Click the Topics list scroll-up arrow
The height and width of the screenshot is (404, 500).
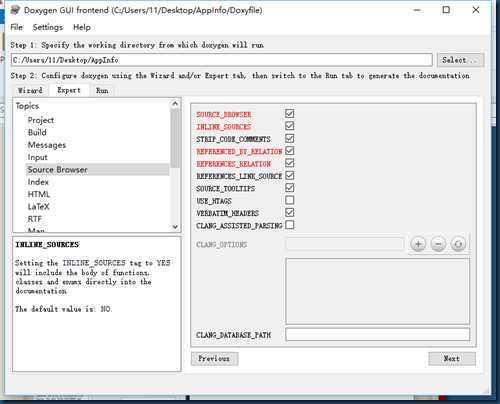pyautogui.click(x=175, y=104)
